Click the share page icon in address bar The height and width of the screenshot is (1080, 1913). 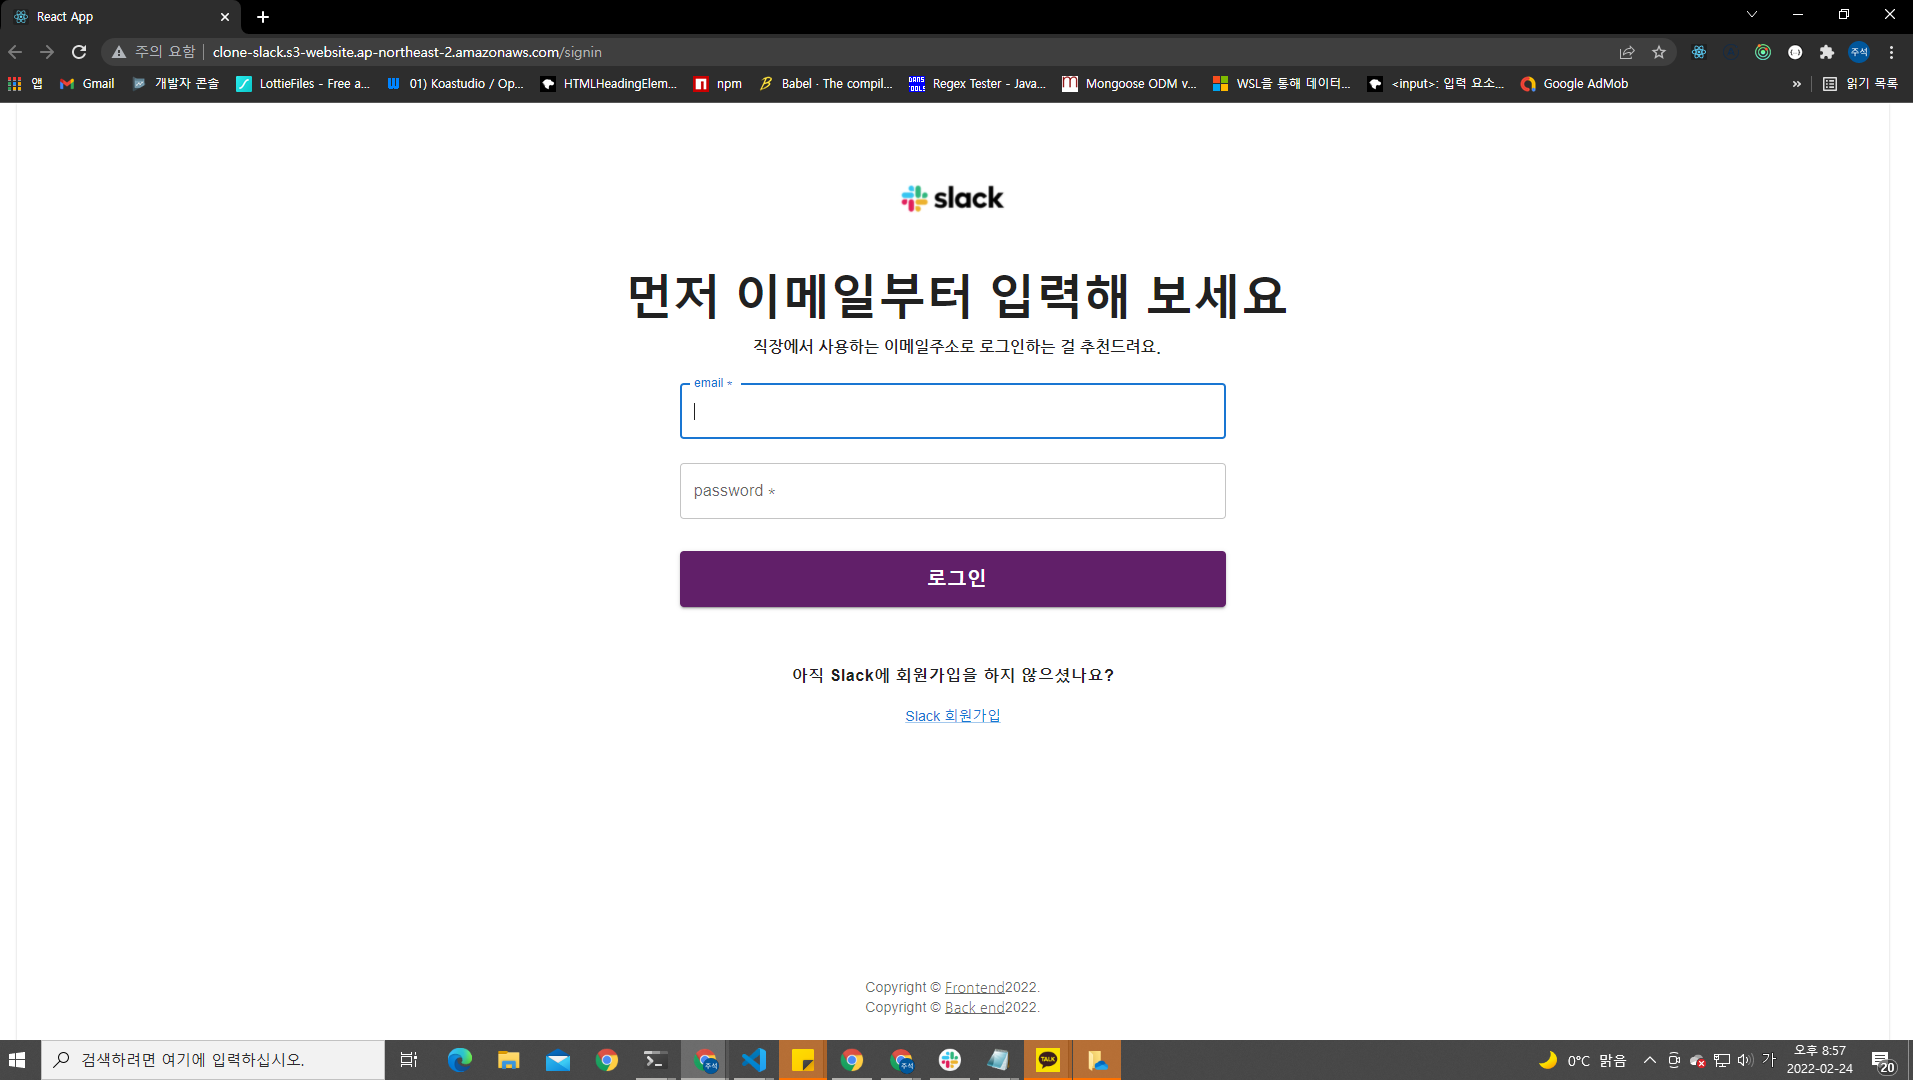click(x=1627, y=52)
